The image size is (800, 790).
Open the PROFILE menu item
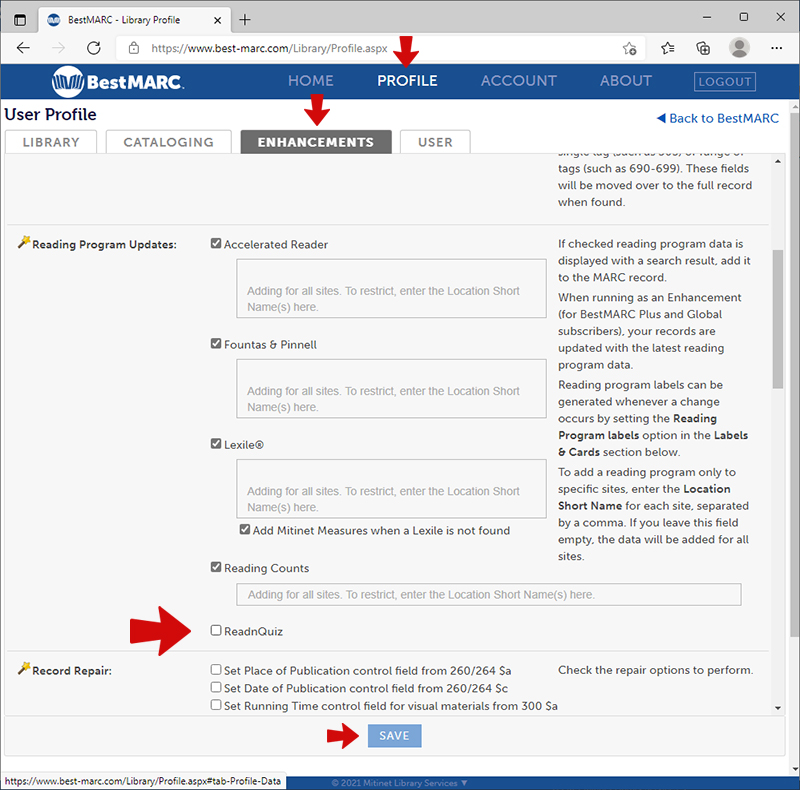coord(407,81)
